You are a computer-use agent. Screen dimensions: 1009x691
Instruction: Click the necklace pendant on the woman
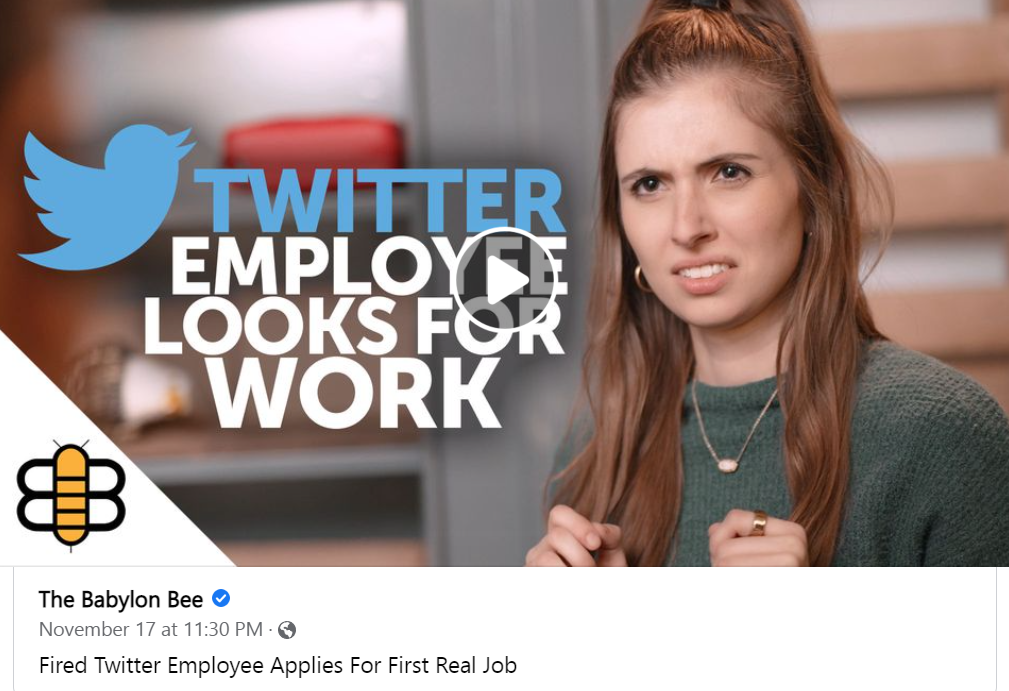coord(728,465)
